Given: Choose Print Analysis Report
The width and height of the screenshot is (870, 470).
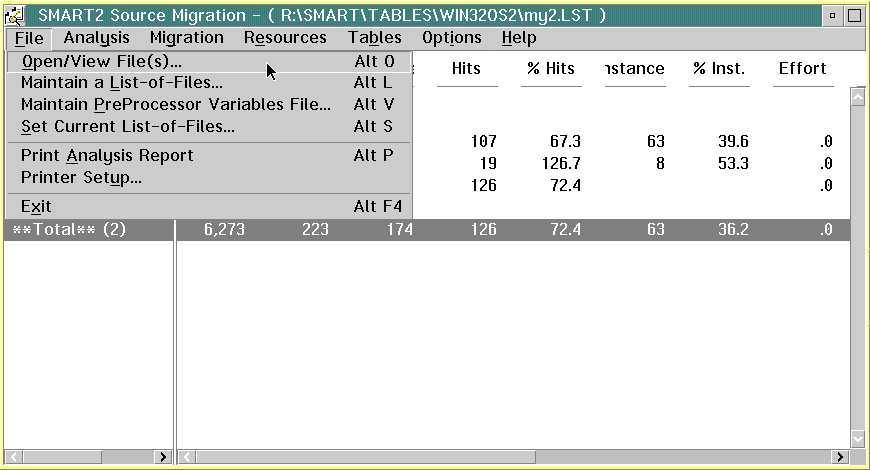Looking at the screenshot, I should [107, 156].
